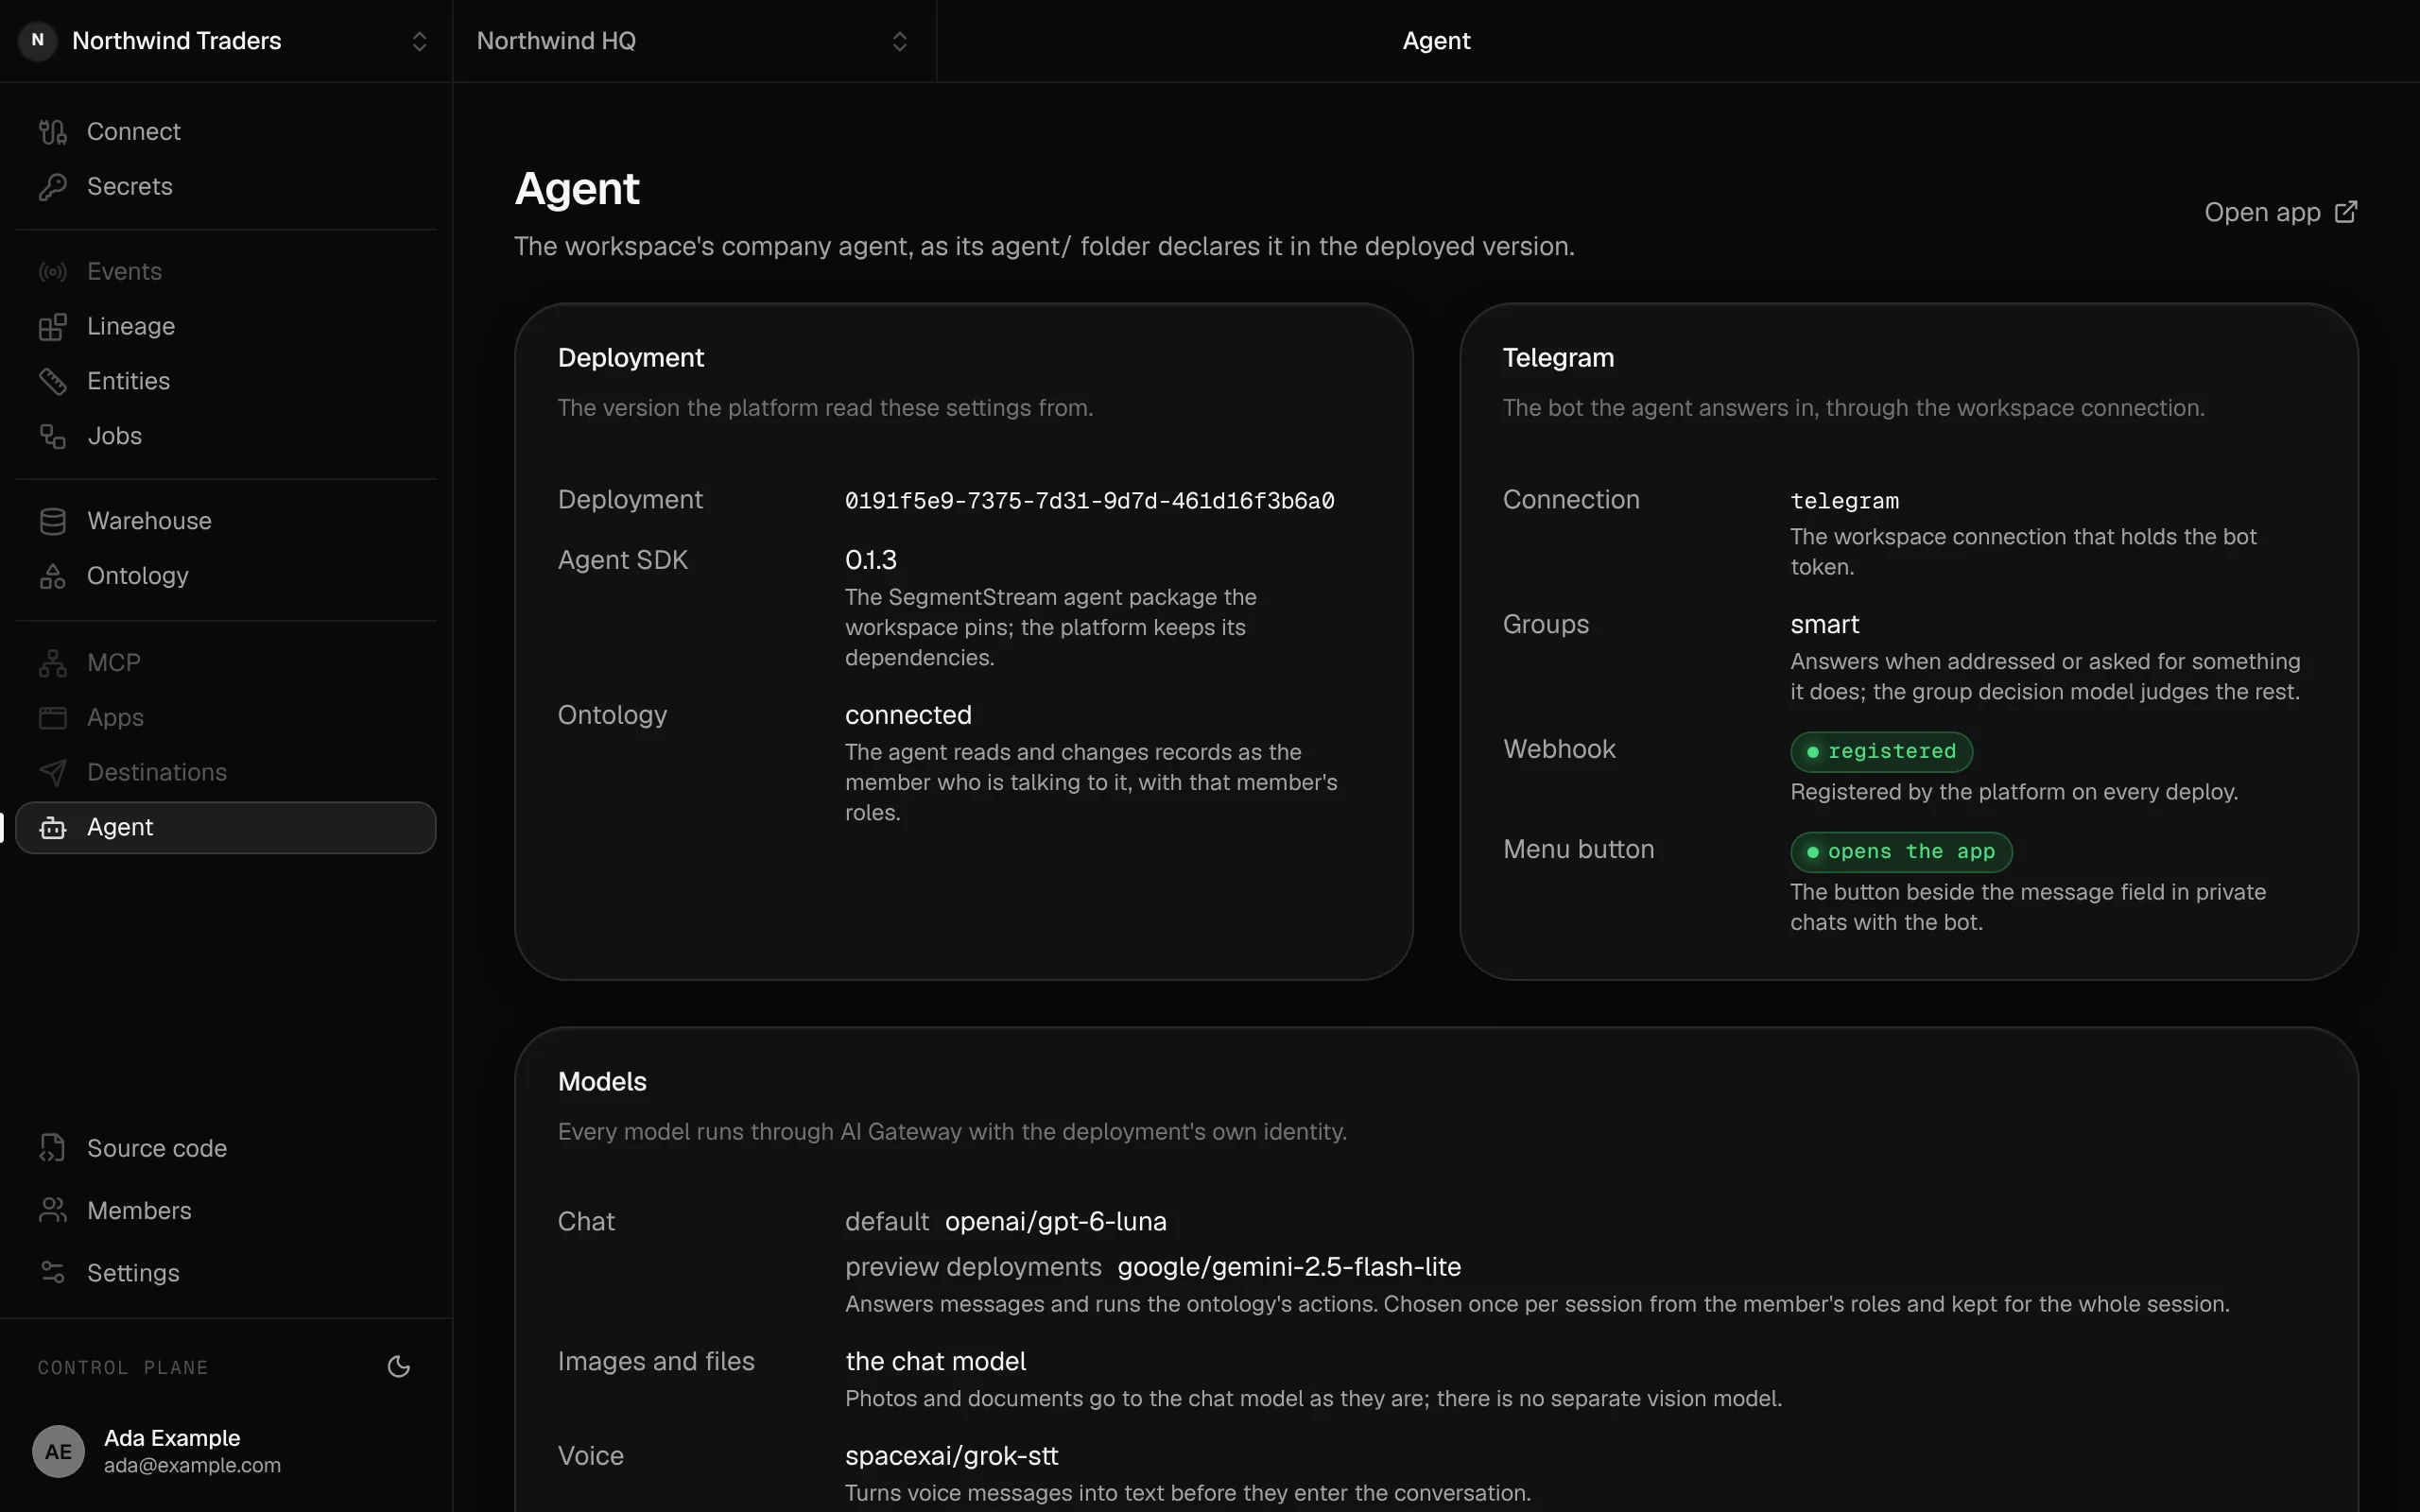Click the MCP network icon
This screenshot has width=2420, height=1512.
click(x=52, y=662)
